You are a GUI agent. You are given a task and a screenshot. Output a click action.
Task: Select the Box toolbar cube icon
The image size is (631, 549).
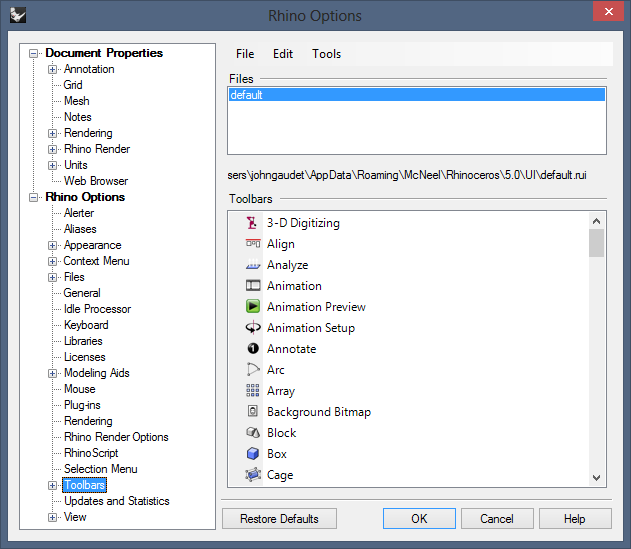253,454
